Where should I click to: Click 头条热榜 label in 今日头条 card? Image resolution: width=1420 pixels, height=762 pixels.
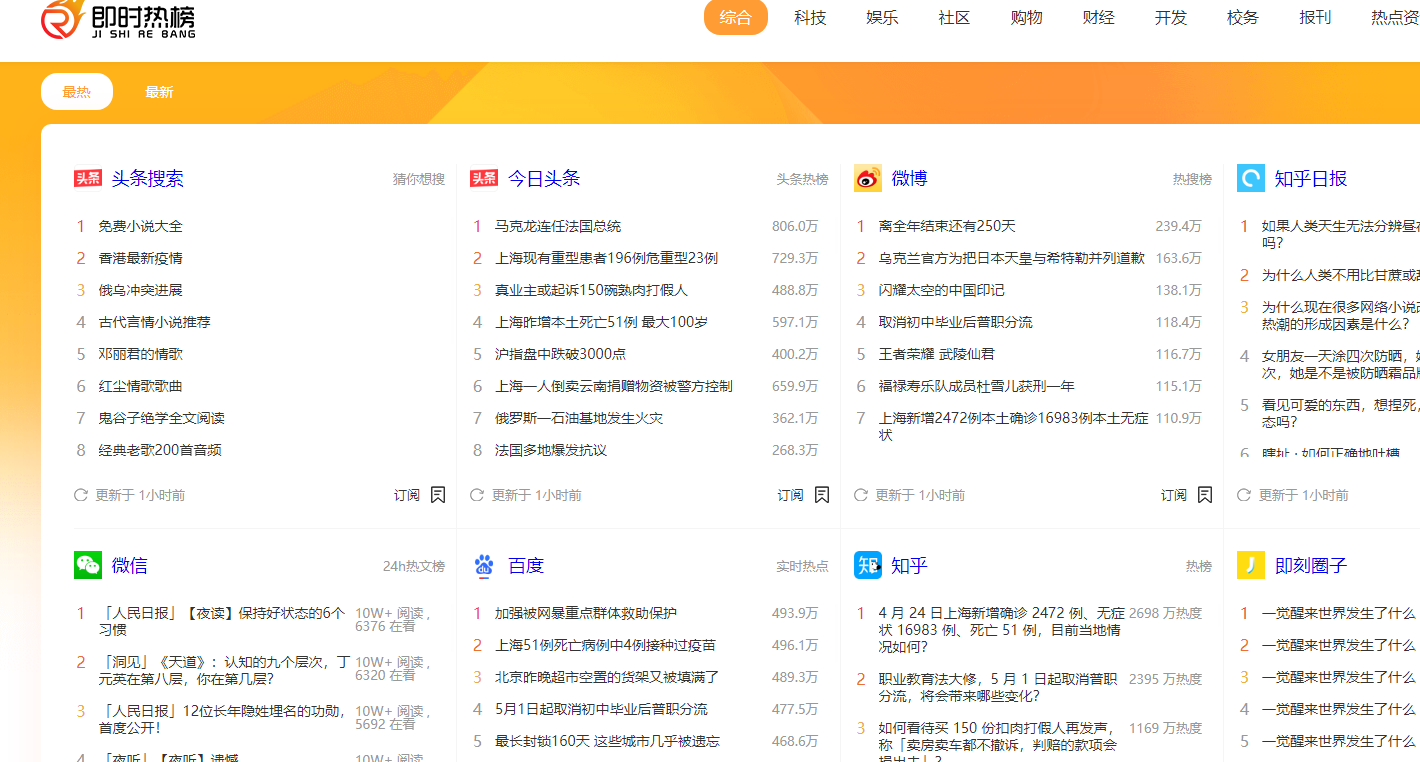pos(803,179)
